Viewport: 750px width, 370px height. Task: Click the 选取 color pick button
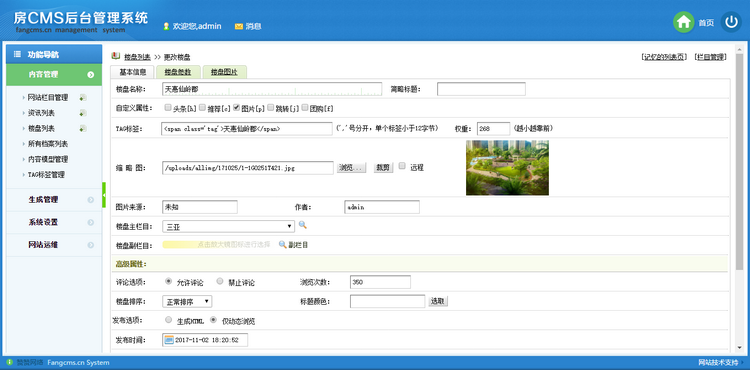(438, 302)
